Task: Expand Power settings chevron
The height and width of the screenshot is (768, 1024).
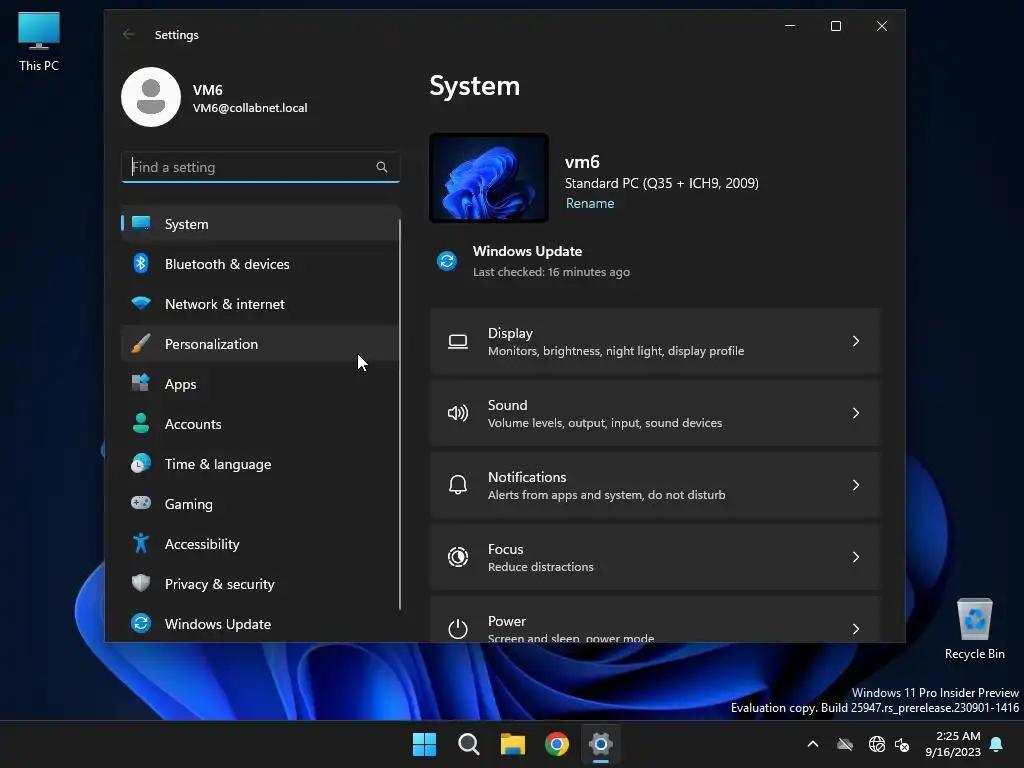Action: [856, 629]
